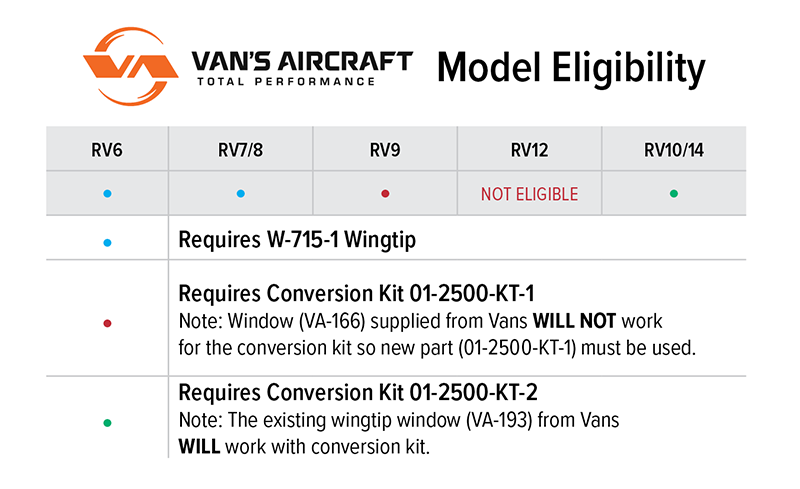Image resolution: width=800 pixels, height=489 pixels.
Task: Click the green legend dot beside Kit 01-2500-KT-2
Action: coord(107,423)
